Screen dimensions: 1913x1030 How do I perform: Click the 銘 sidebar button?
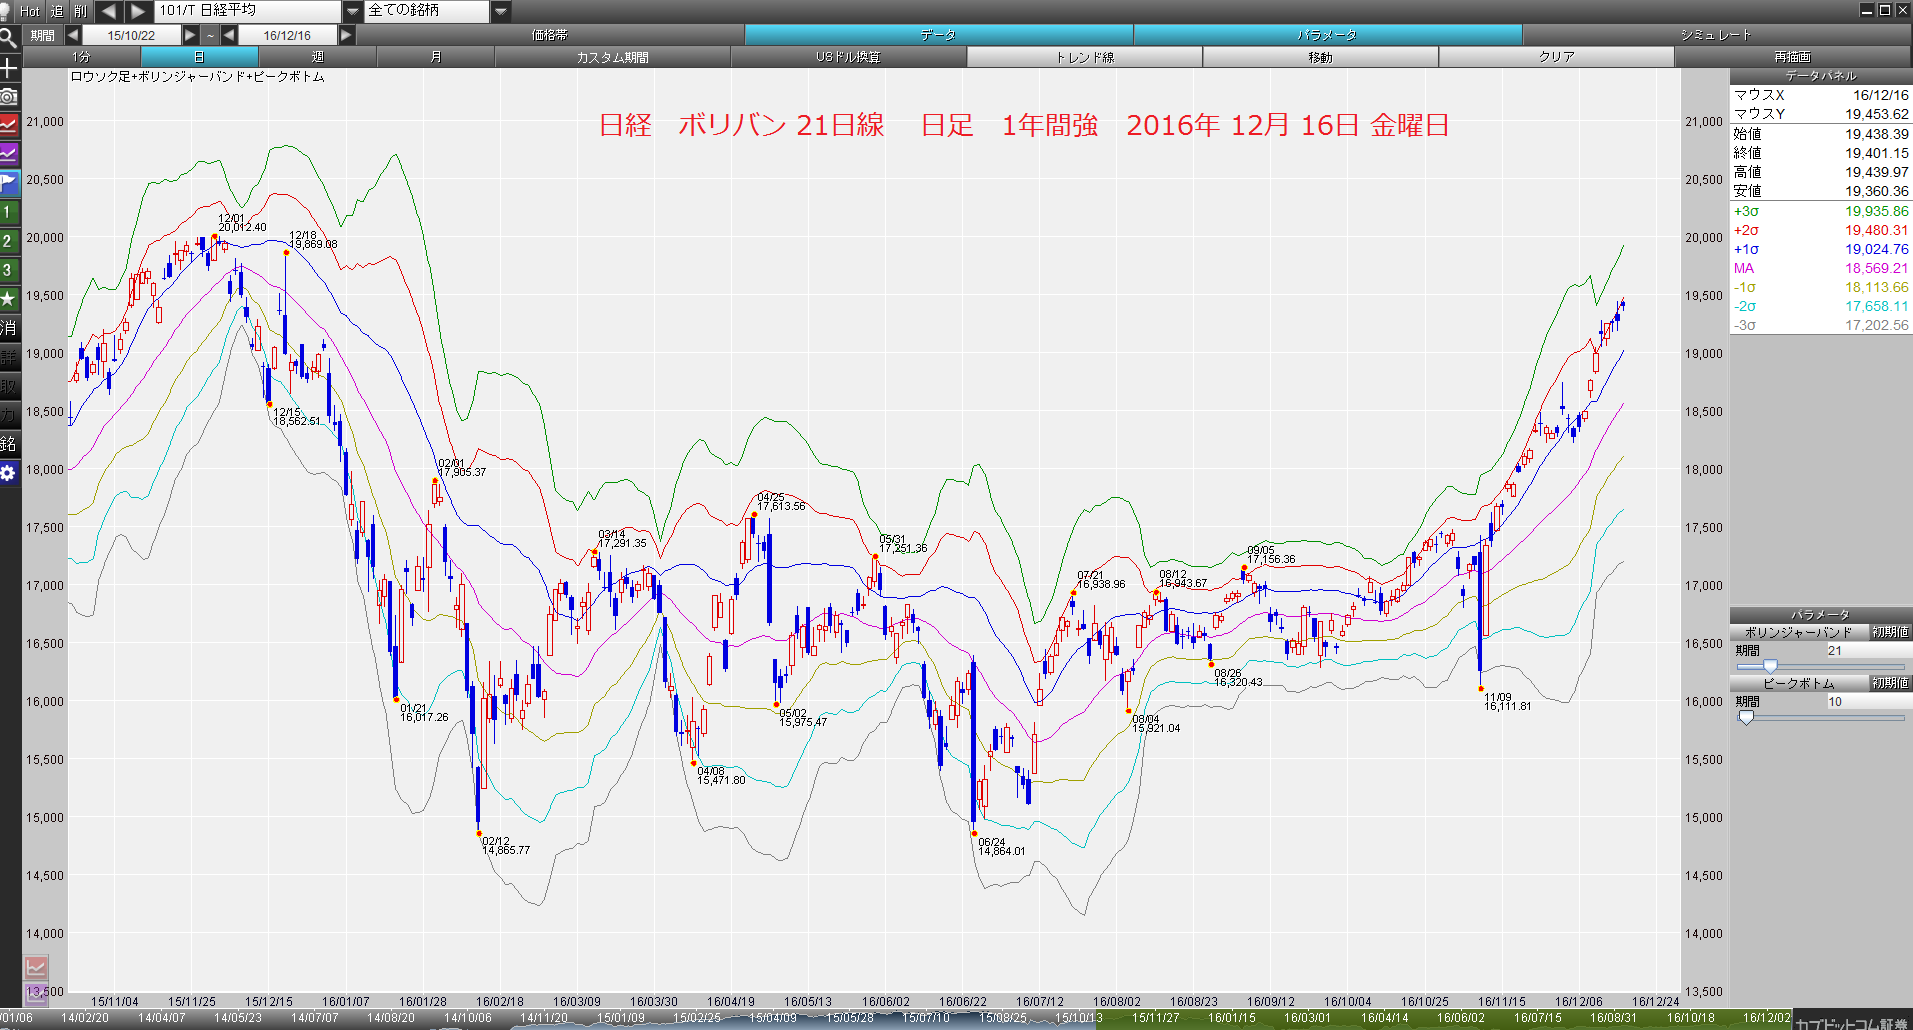pyautogui.click(x=9, y=444)
